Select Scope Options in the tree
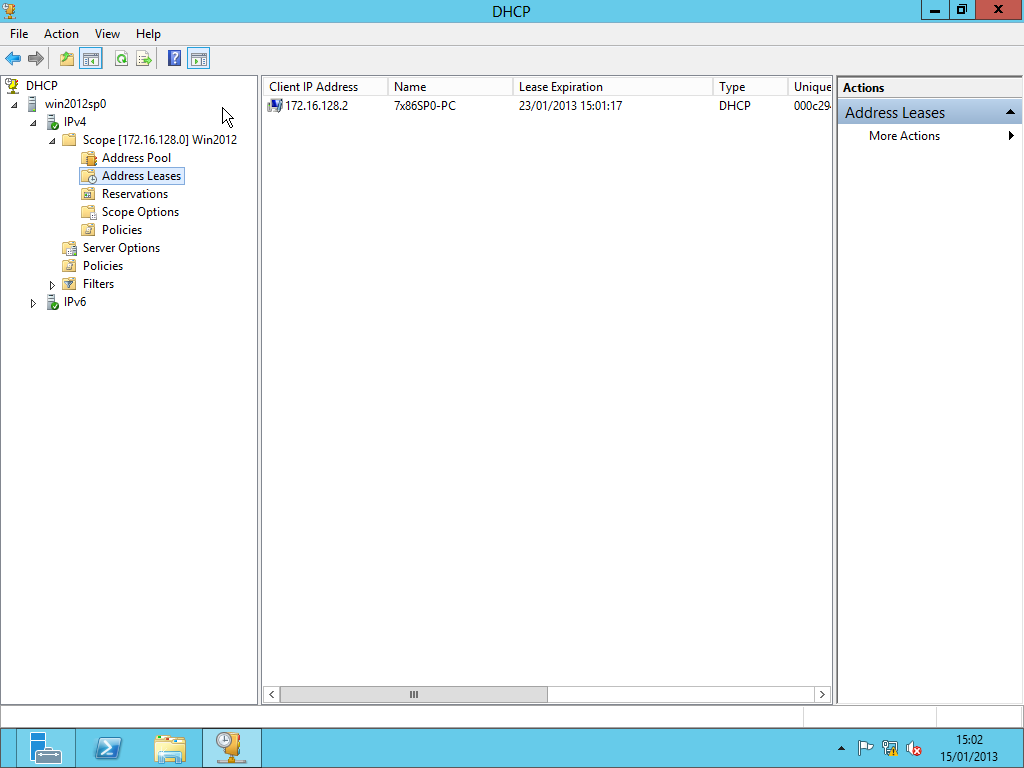Image resolution: width=1024 pixels, height=768 pixels. [140, 212]
